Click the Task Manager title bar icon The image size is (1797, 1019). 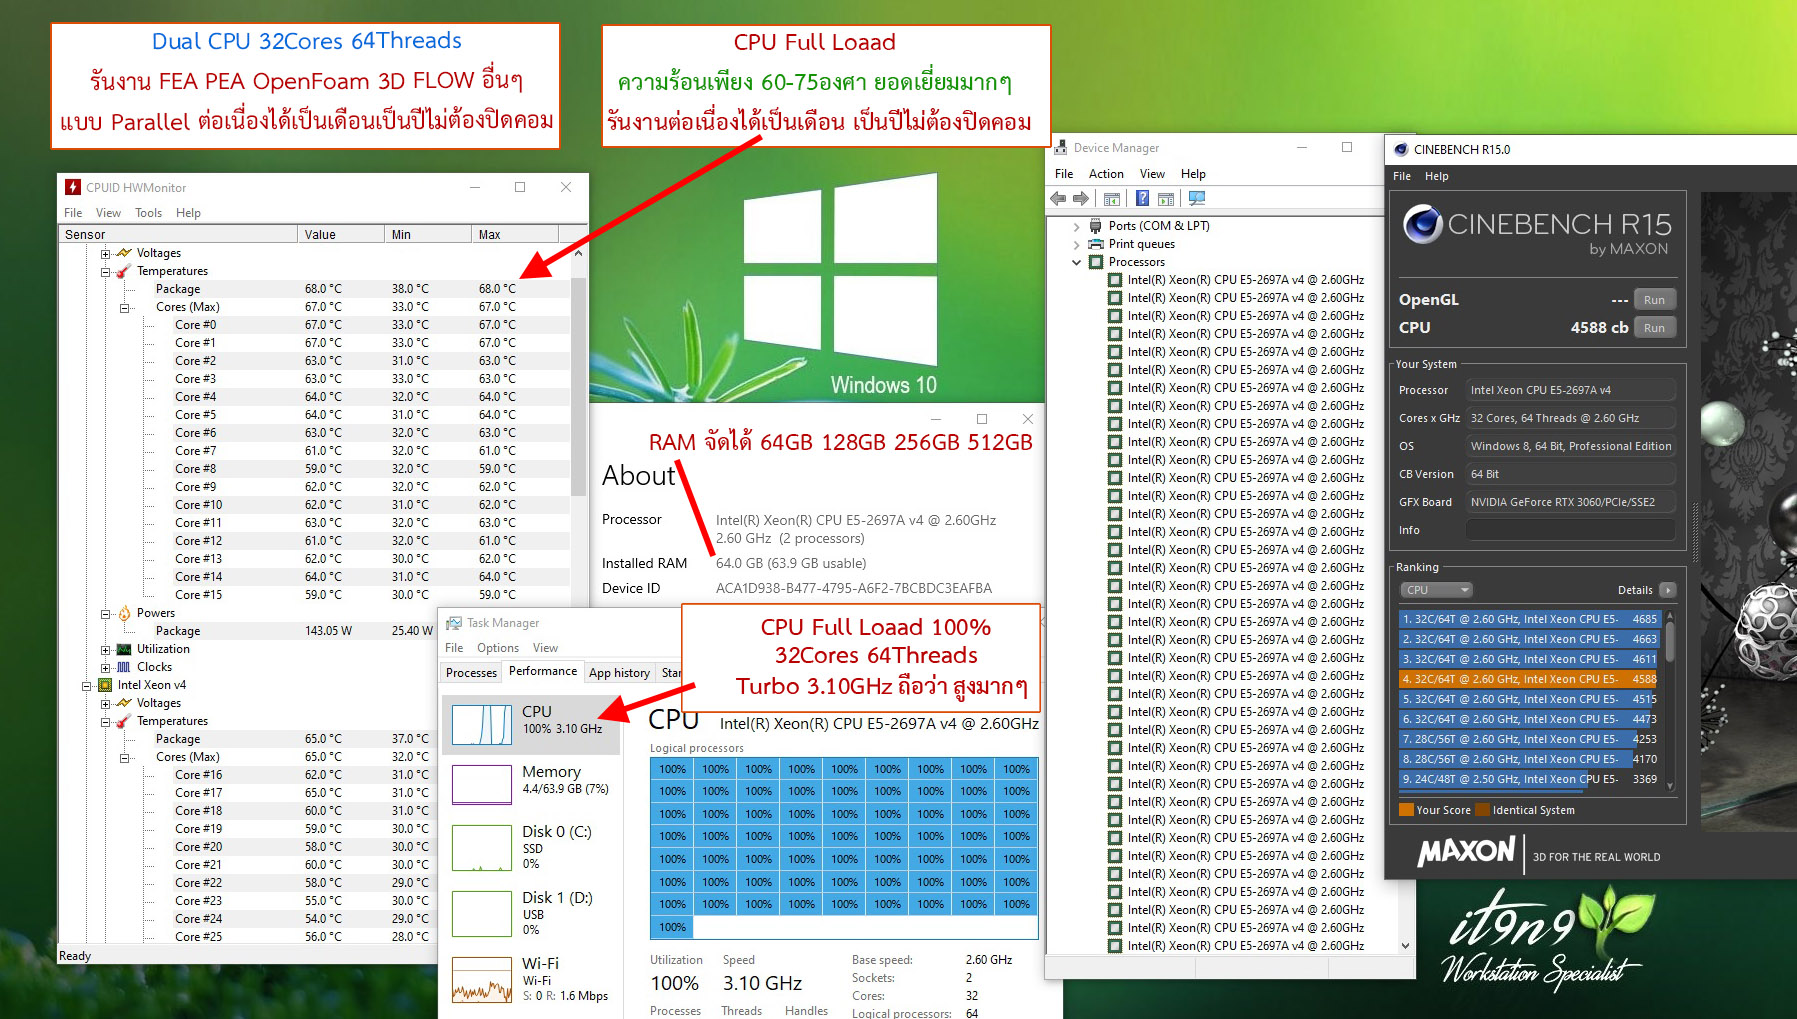pos(454,623)
